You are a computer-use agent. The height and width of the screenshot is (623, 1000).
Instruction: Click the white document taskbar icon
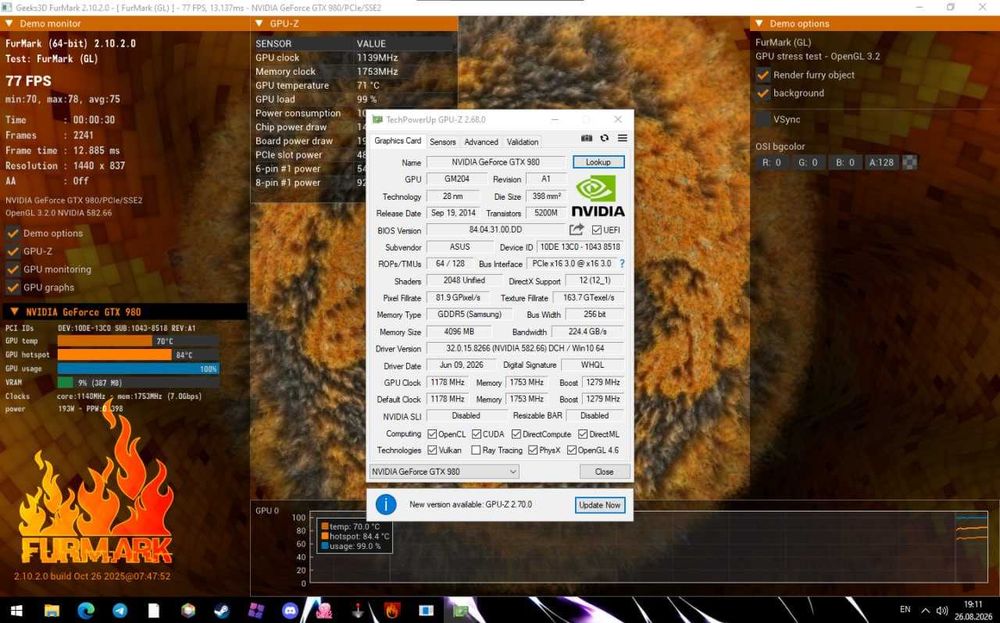154,611
